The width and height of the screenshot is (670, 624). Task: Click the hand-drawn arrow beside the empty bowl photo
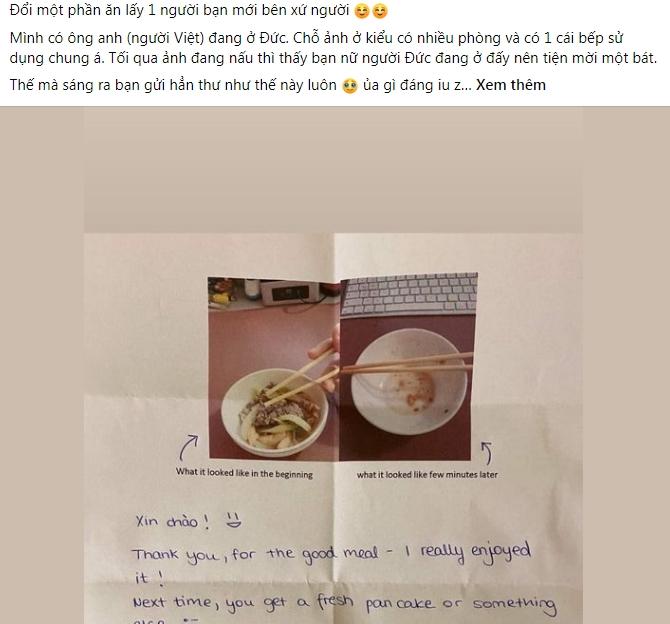click(487, 453)
